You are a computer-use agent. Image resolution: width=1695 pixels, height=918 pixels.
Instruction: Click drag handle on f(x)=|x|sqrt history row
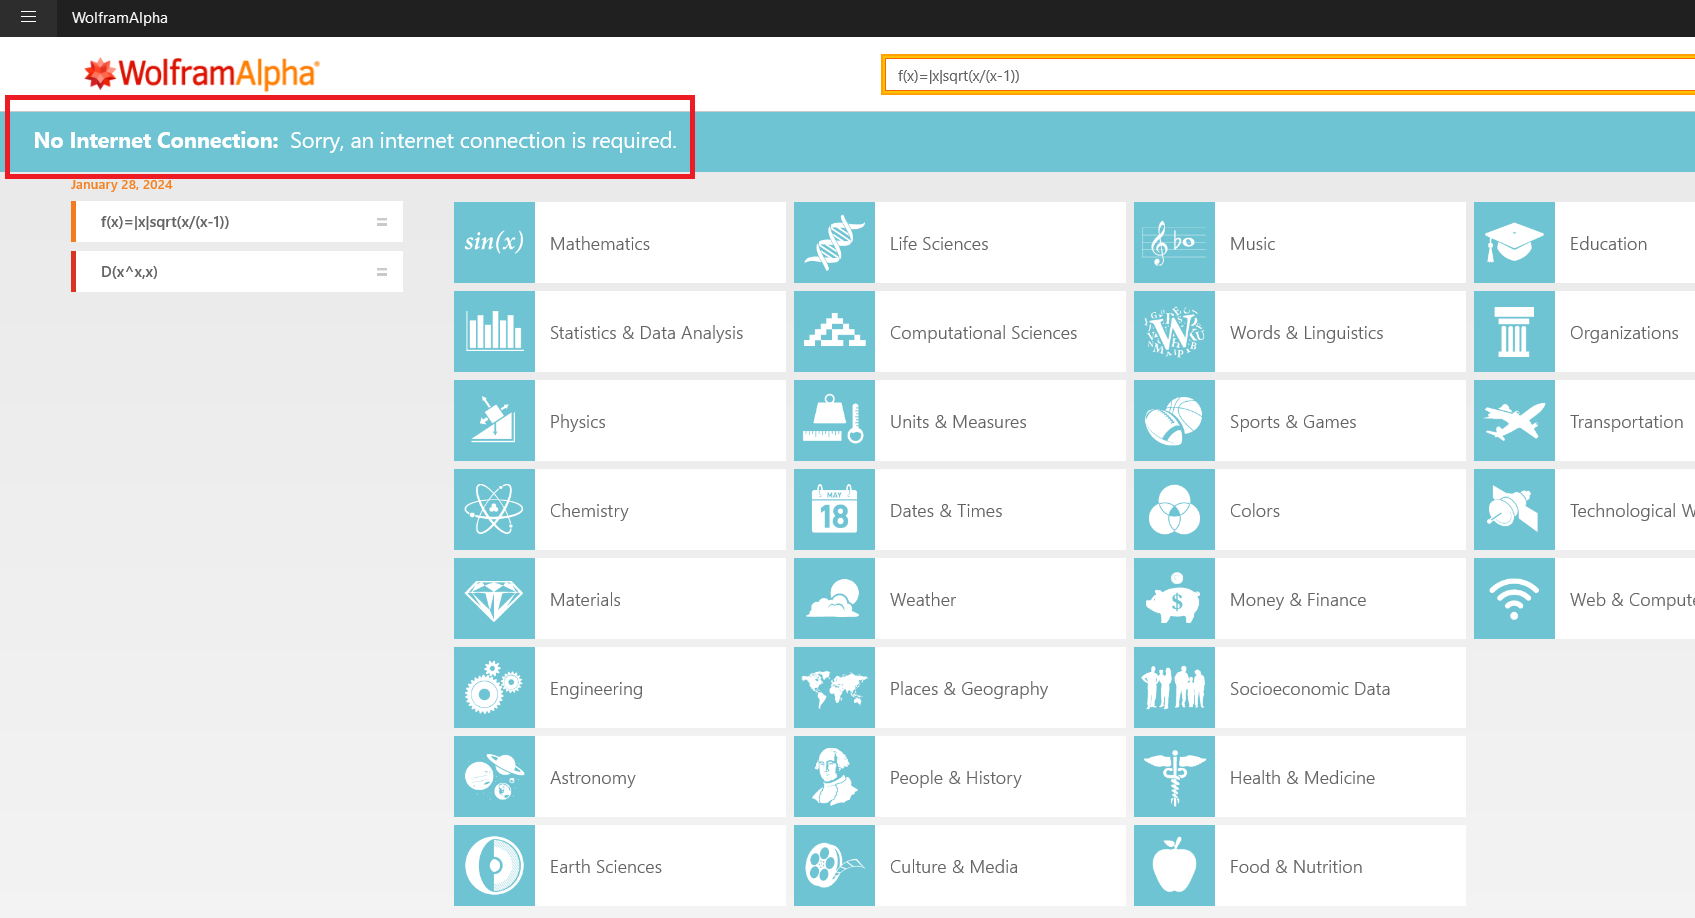point(382,222)
